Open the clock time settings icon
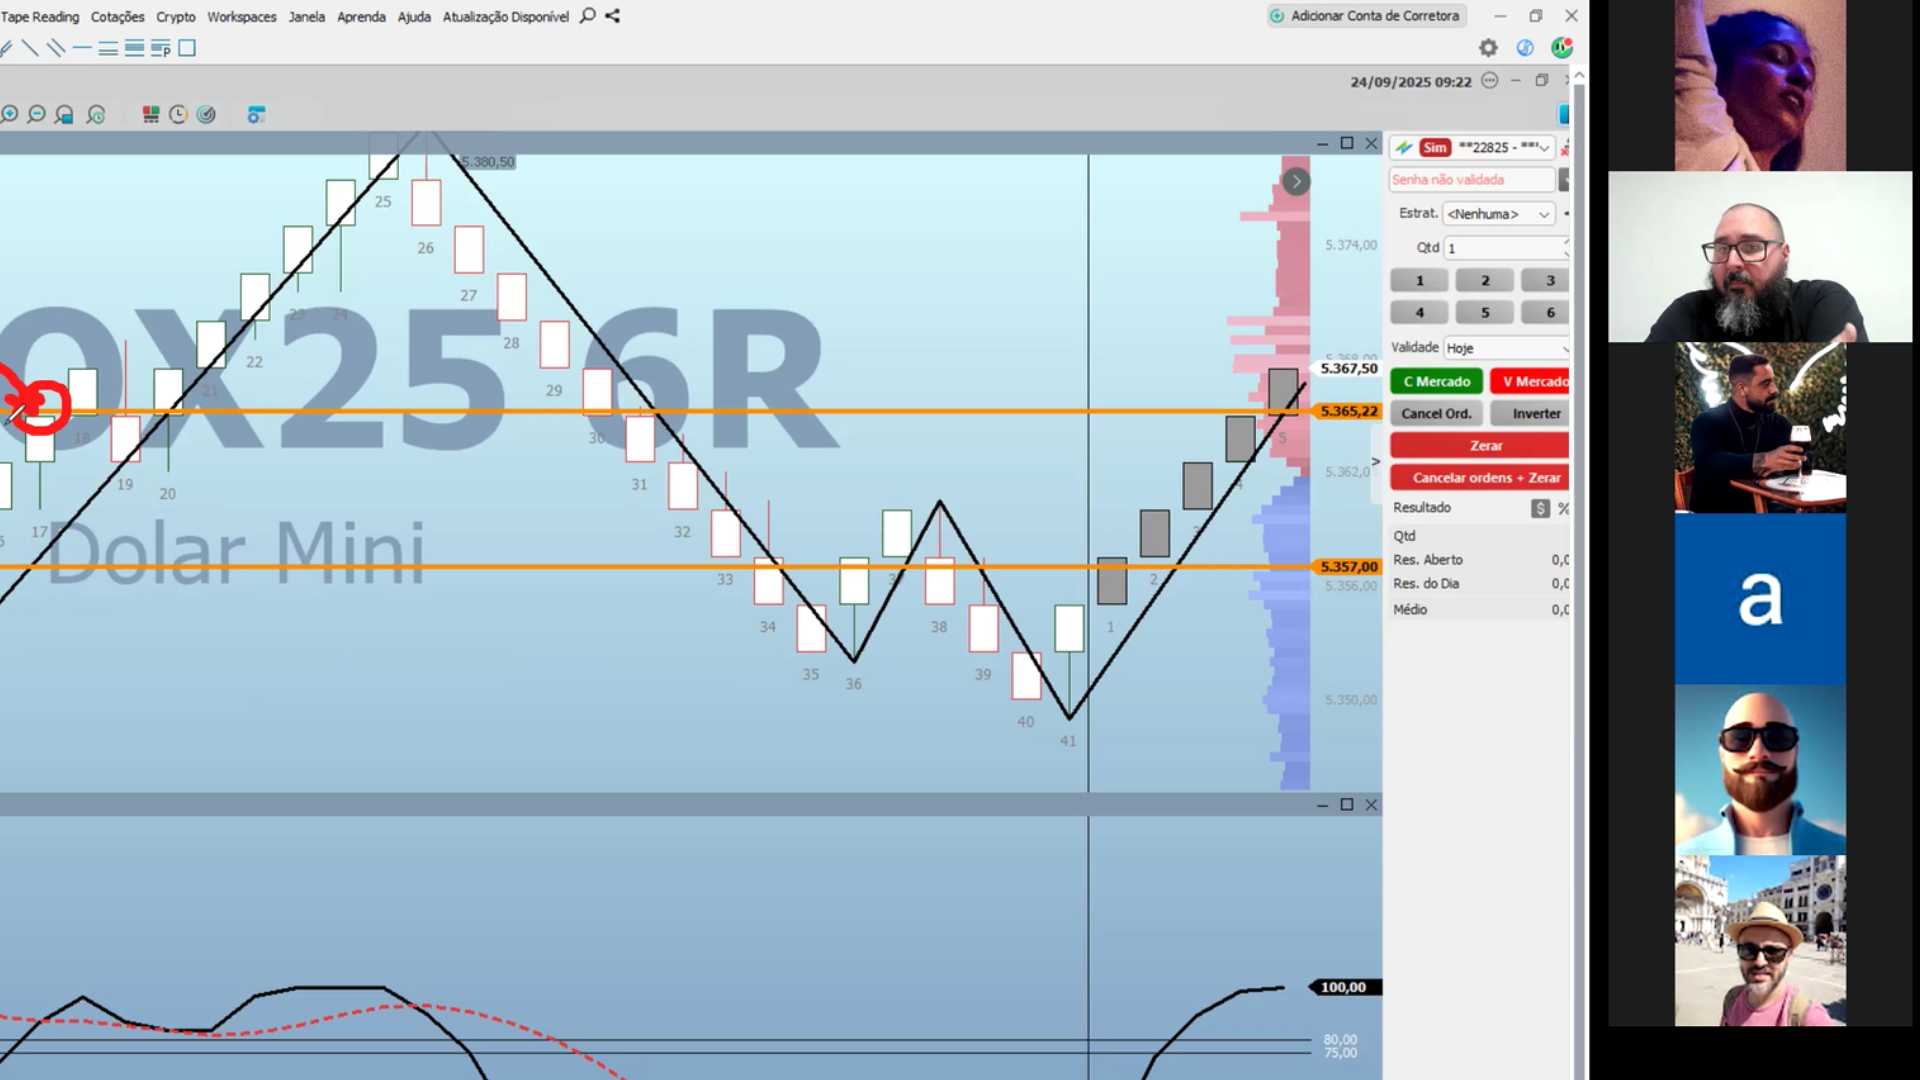The height and width of the screenshot is (1080, 1920). click(178, 115)
